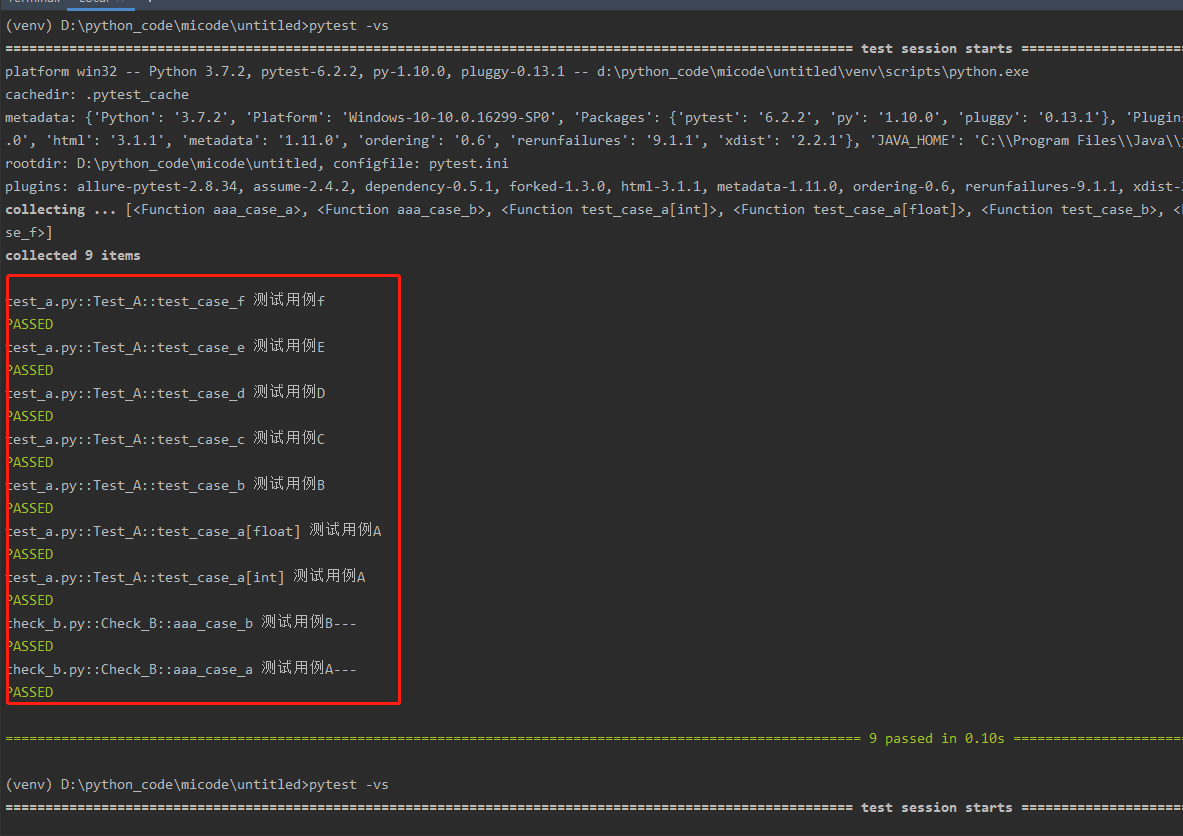1183x836 pixels.
Task: Click PASSED under the test_case_c line
Action: point(30,463)
